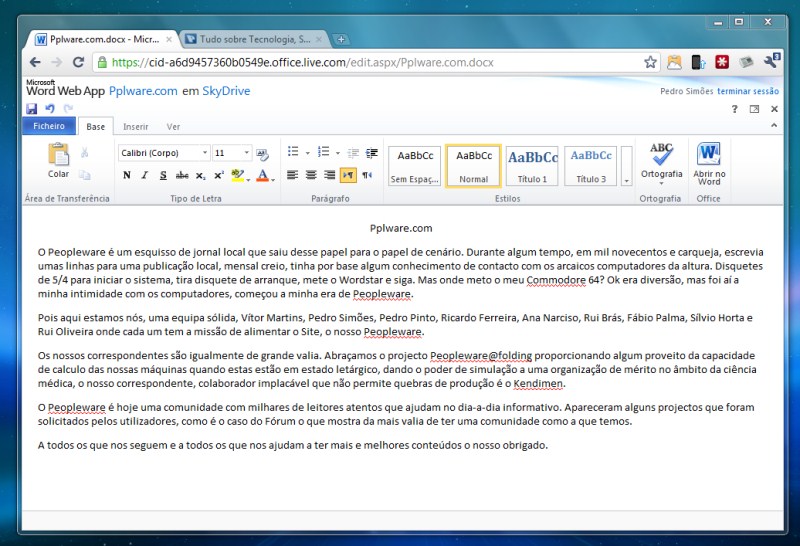Insert a bulleted list
Image resolution: width=800 pixels, height=546 pixels.
coord(293,152)
